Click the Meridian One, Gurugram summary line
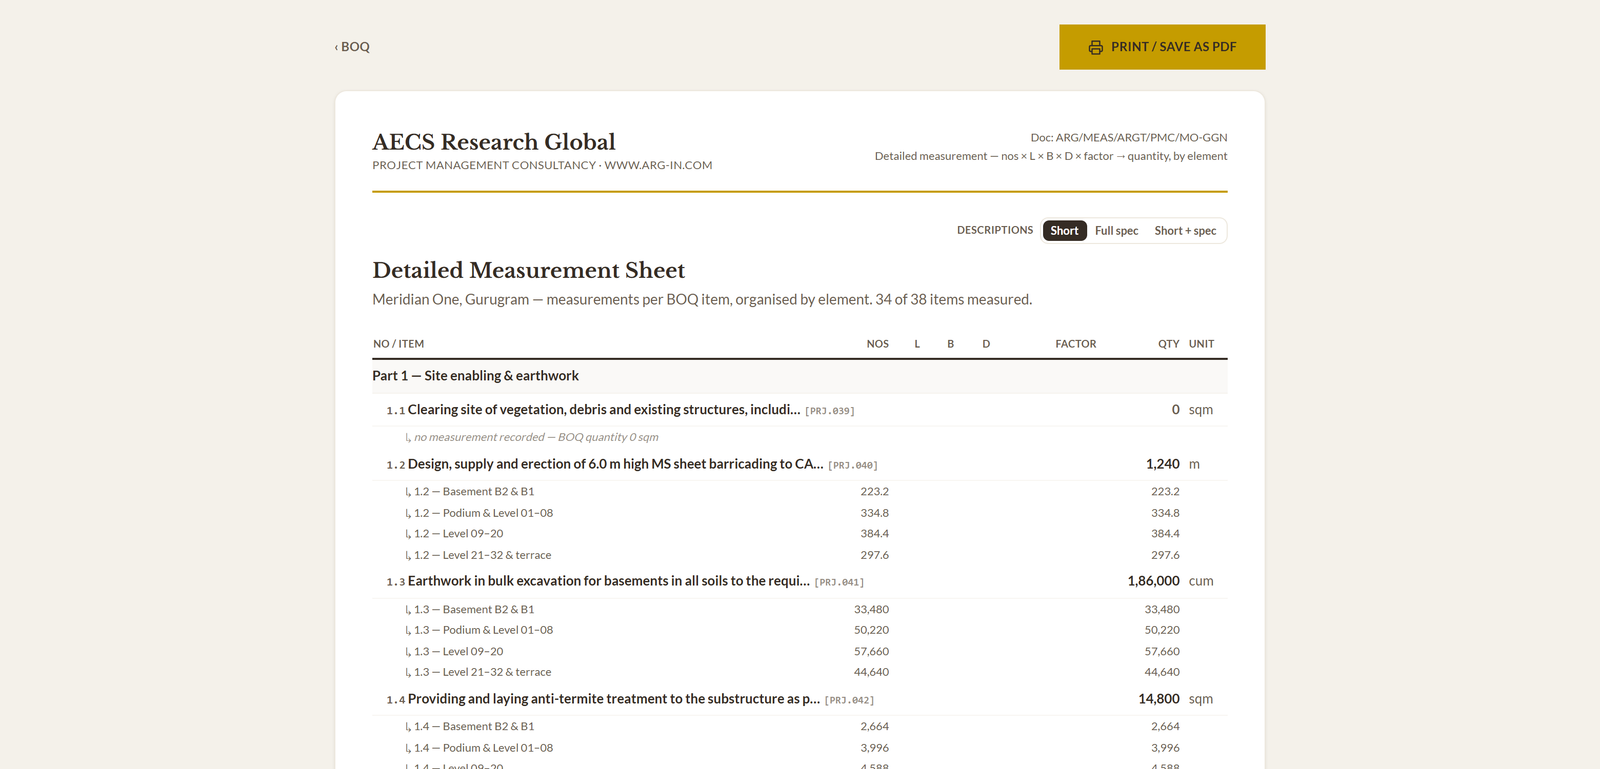Screen dimensions: 1600x769 pyautogui.click(x=702, y=299)
